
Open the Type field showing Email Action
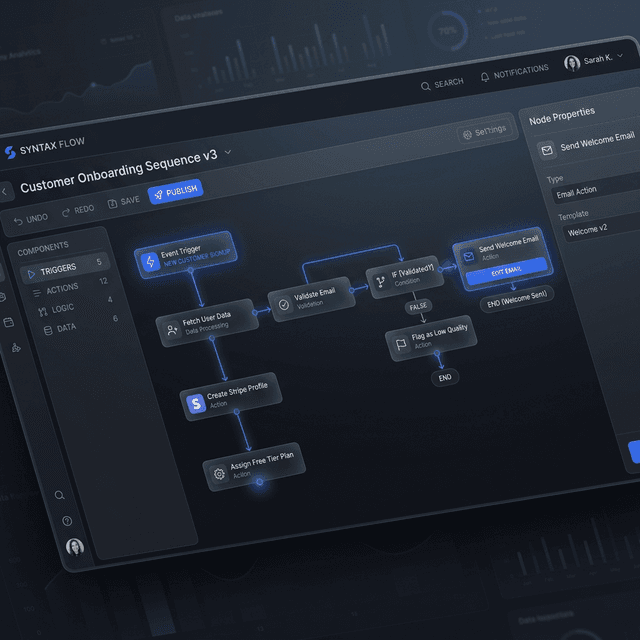pos(596,189)
